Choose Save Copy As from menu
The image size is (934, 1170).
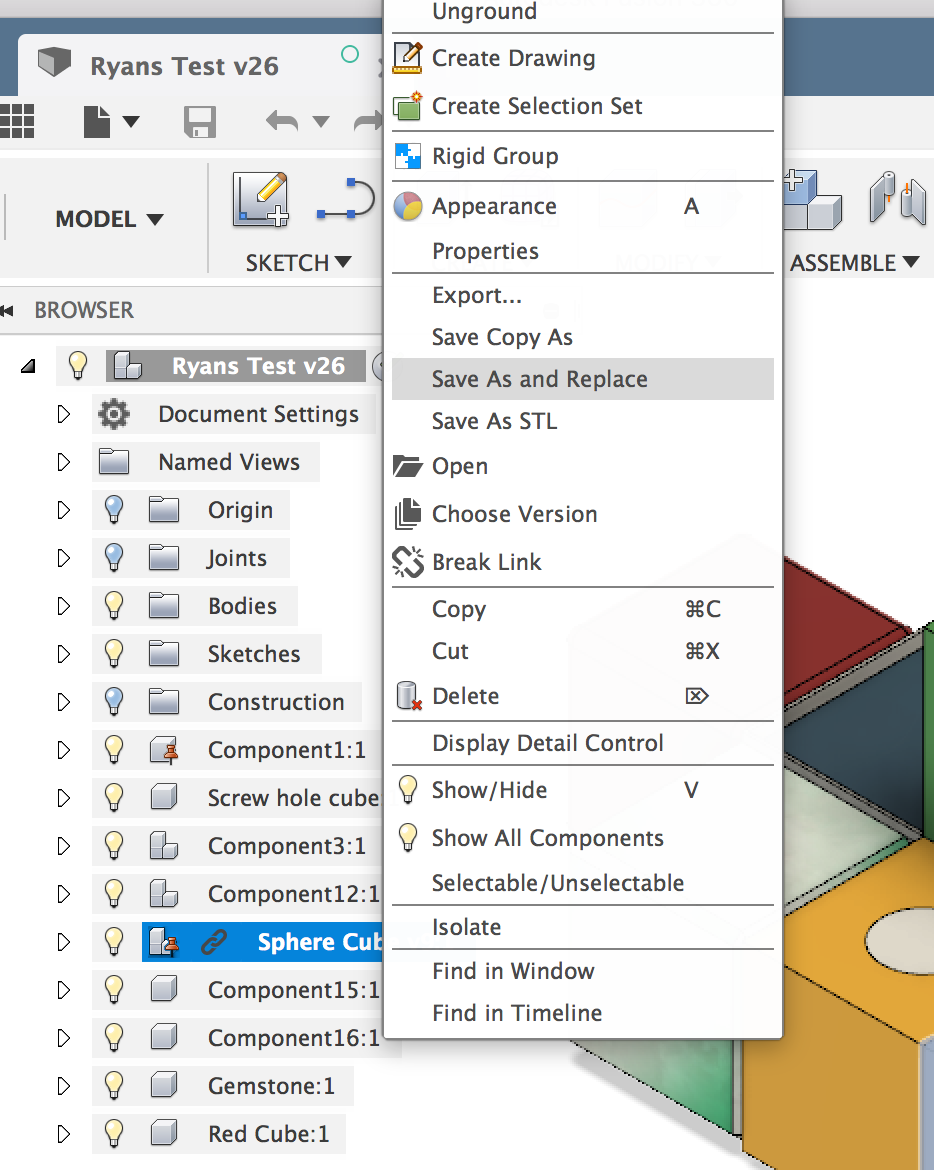[x=583, y=337]
